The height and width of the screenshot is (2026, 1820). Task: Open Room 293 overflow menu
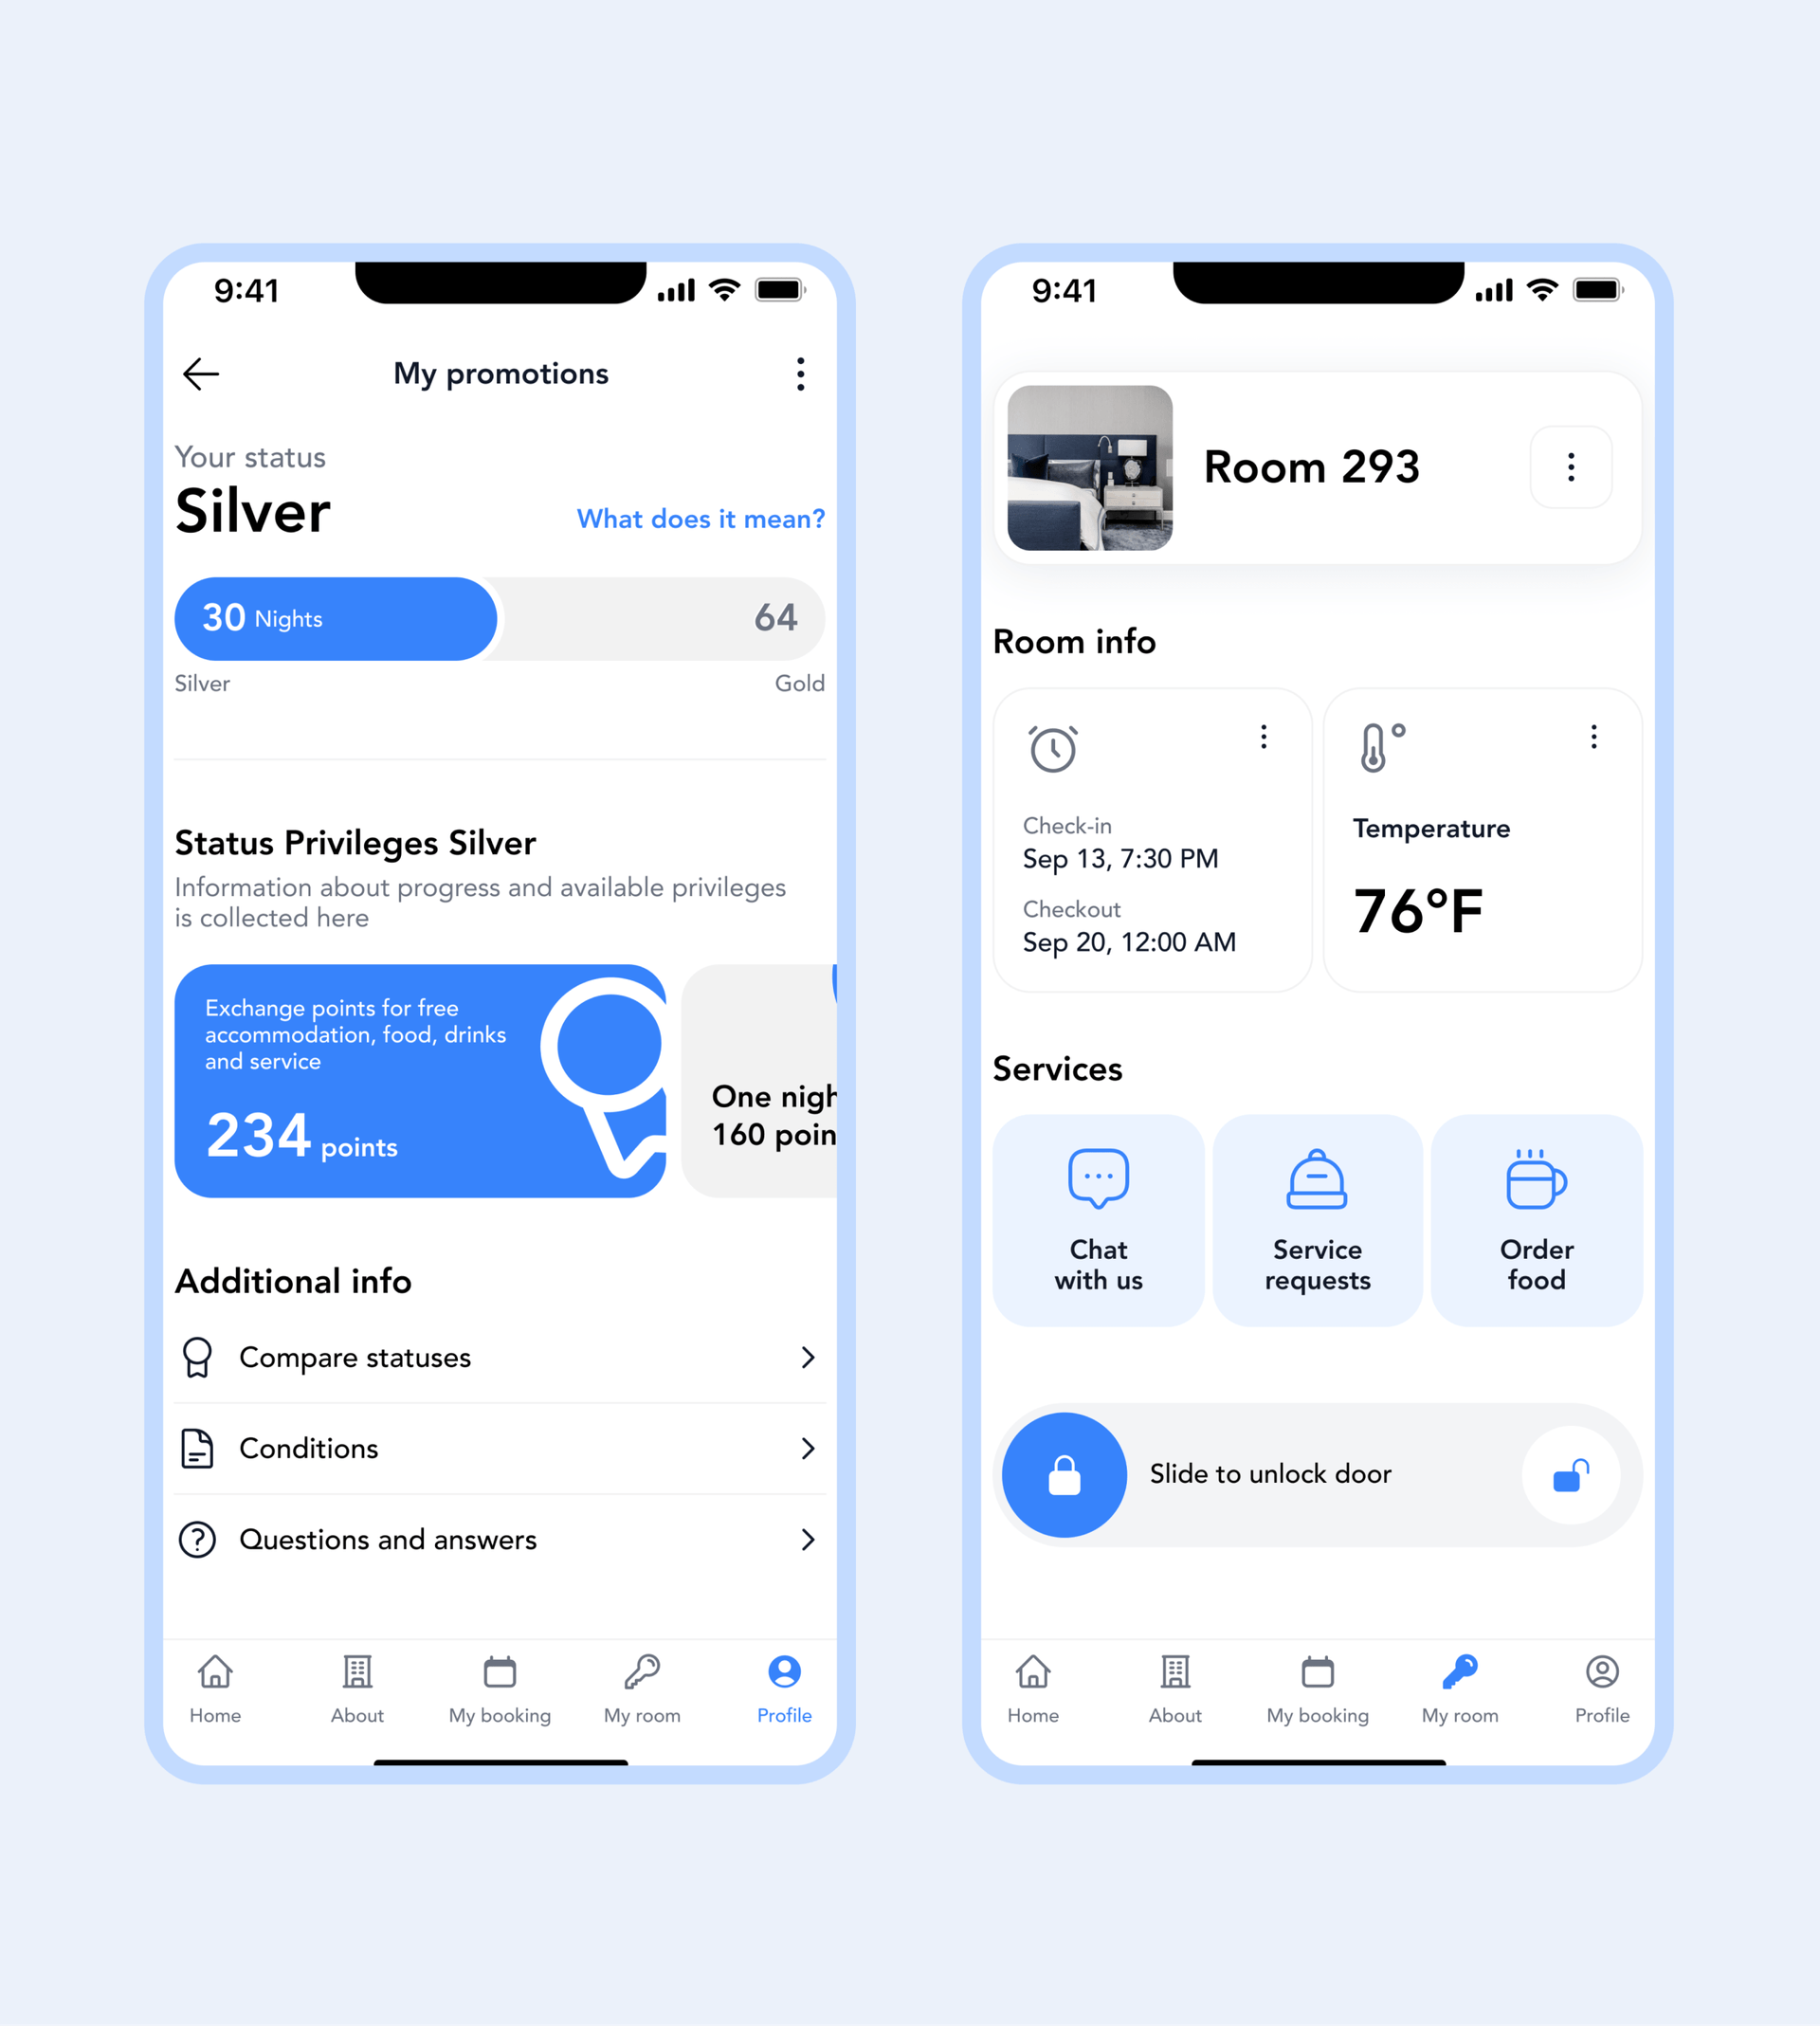tap(1571, 465)
